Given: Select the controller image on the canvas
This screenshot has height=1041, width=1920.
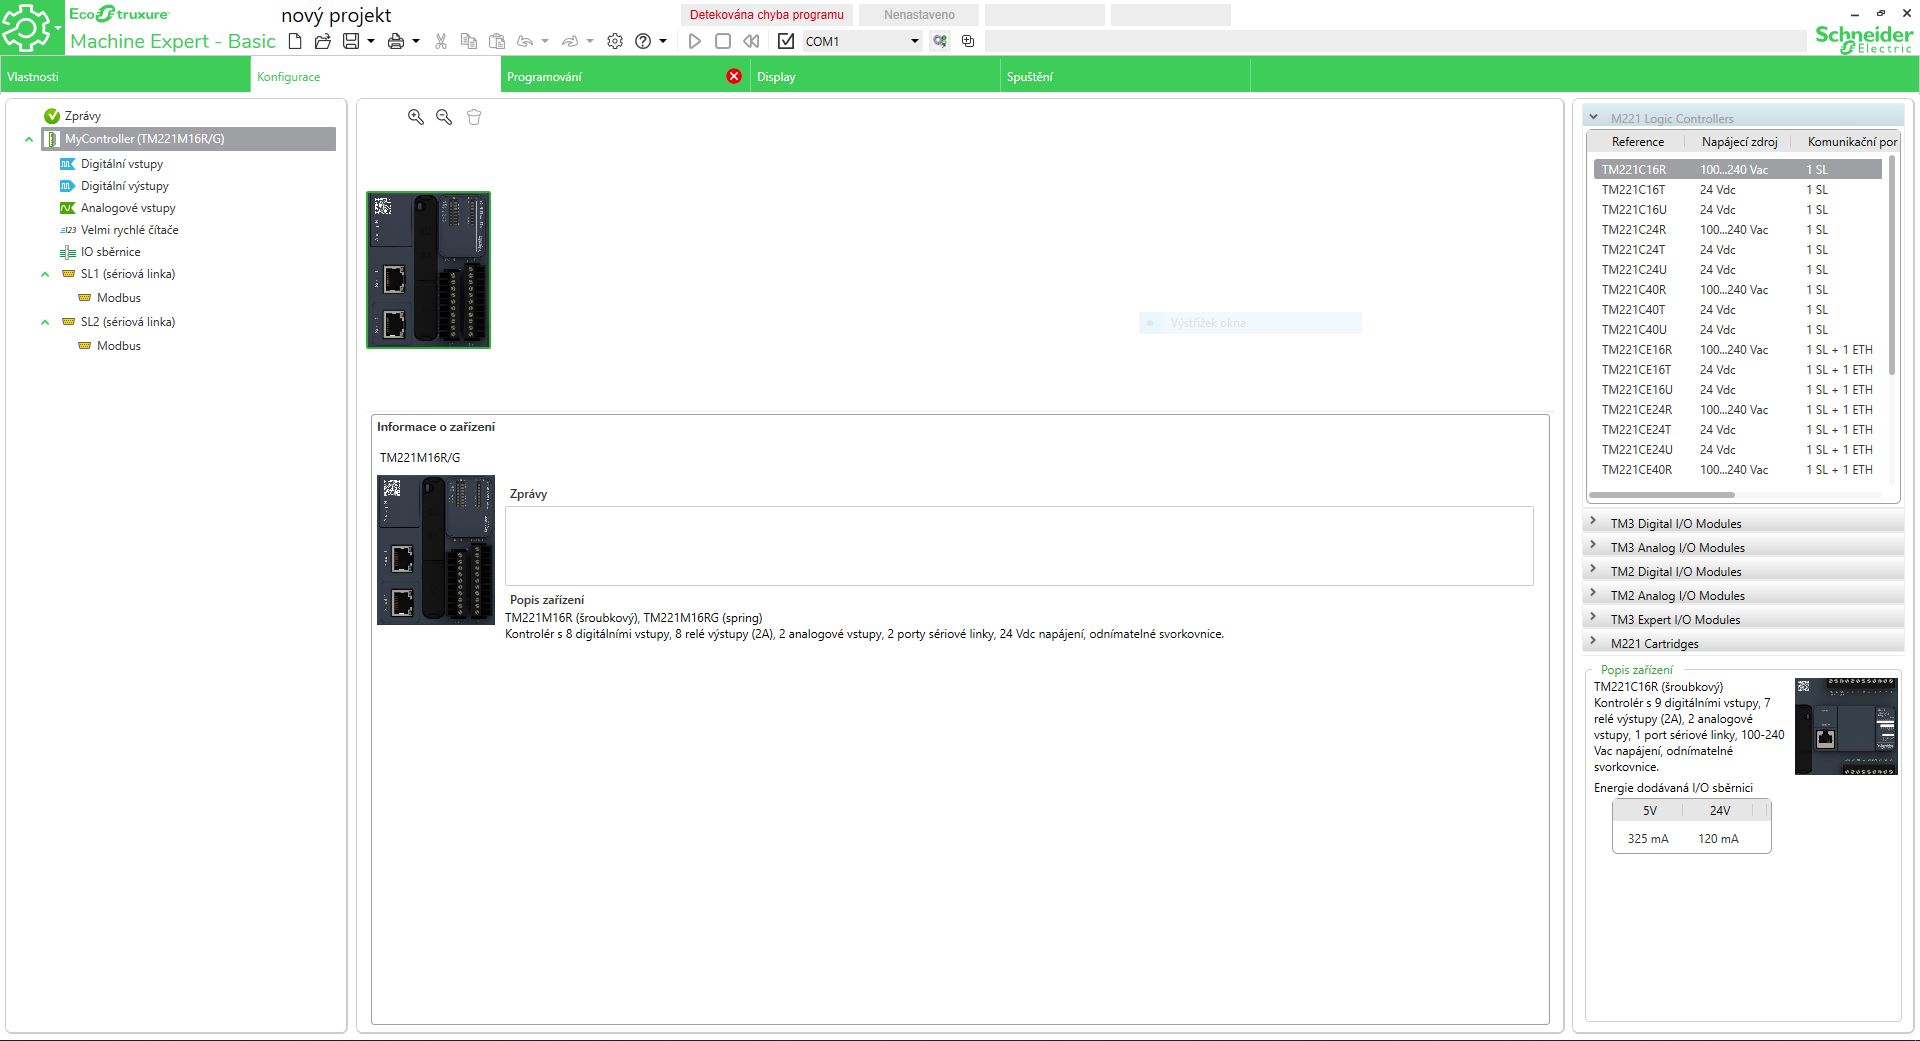Looking at the screenshot, I should tap(428, 270).
